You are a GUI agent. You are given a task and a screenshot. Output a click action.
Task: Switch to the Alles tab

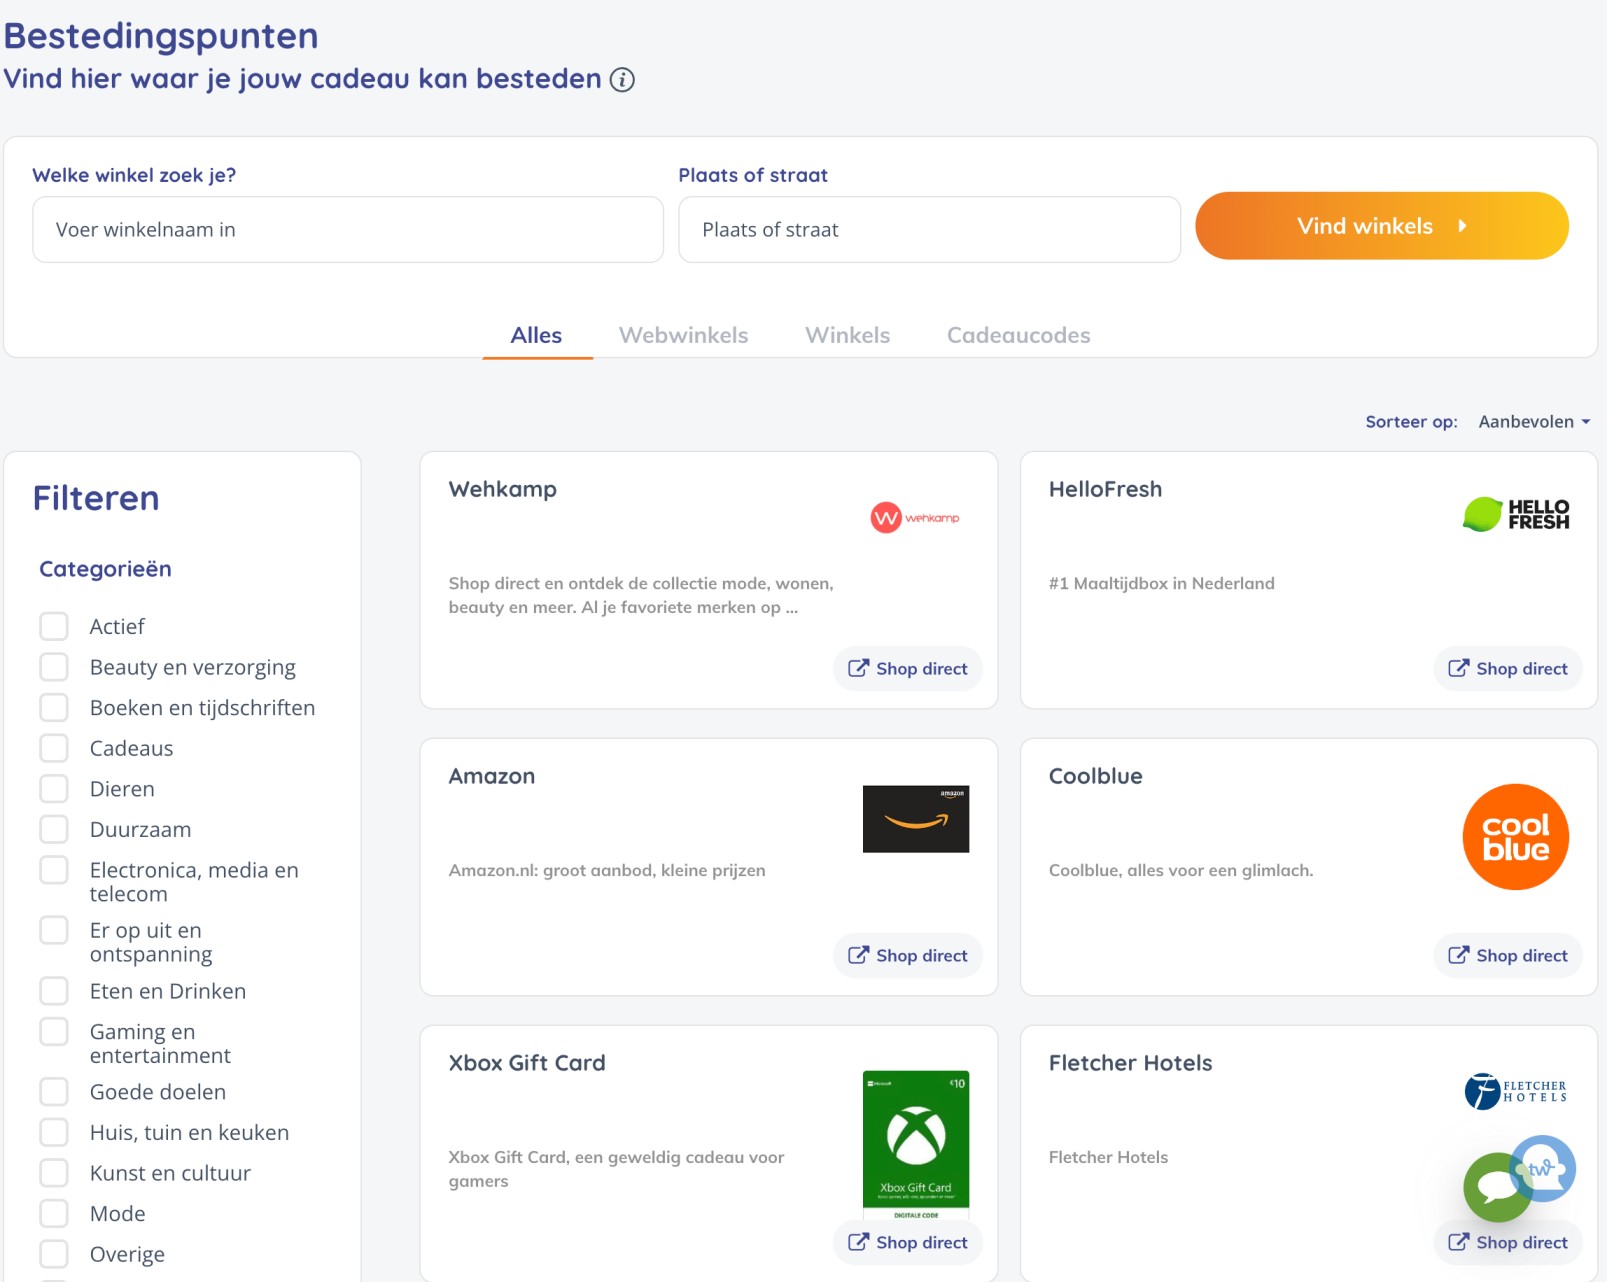tap(537, 335)
